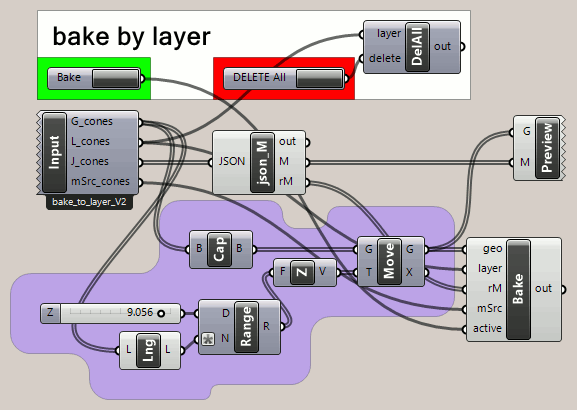Viewport: 577px width, 410px height.
Task: Select the Preview component
Action: click(547, 148)
